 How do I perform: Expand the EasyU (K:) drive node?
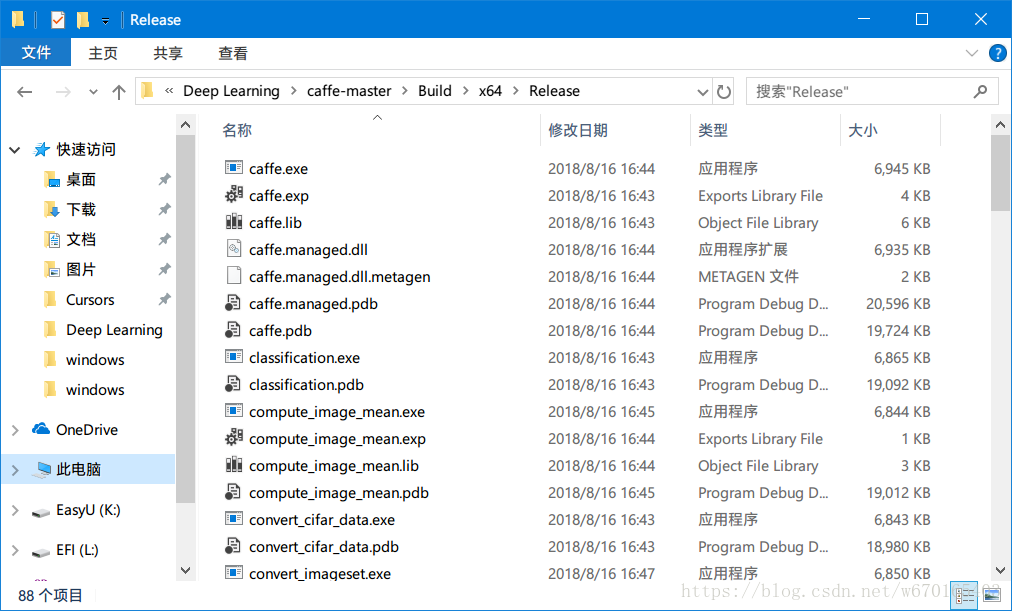pyautogui.click(x=15, y=510)
